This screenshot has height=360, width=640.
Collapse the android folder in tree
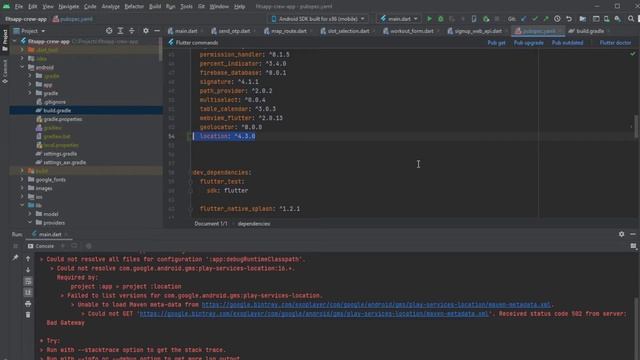click(22, 67)
